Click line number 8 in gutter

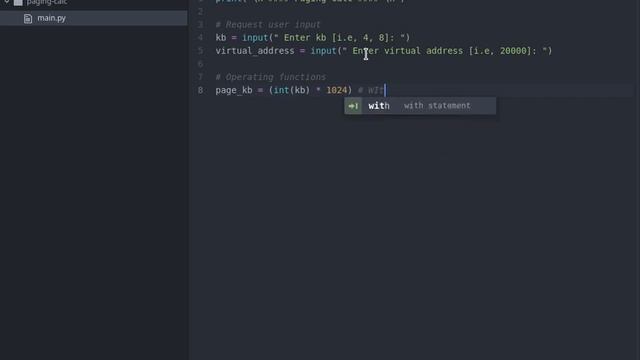[200, 90]
